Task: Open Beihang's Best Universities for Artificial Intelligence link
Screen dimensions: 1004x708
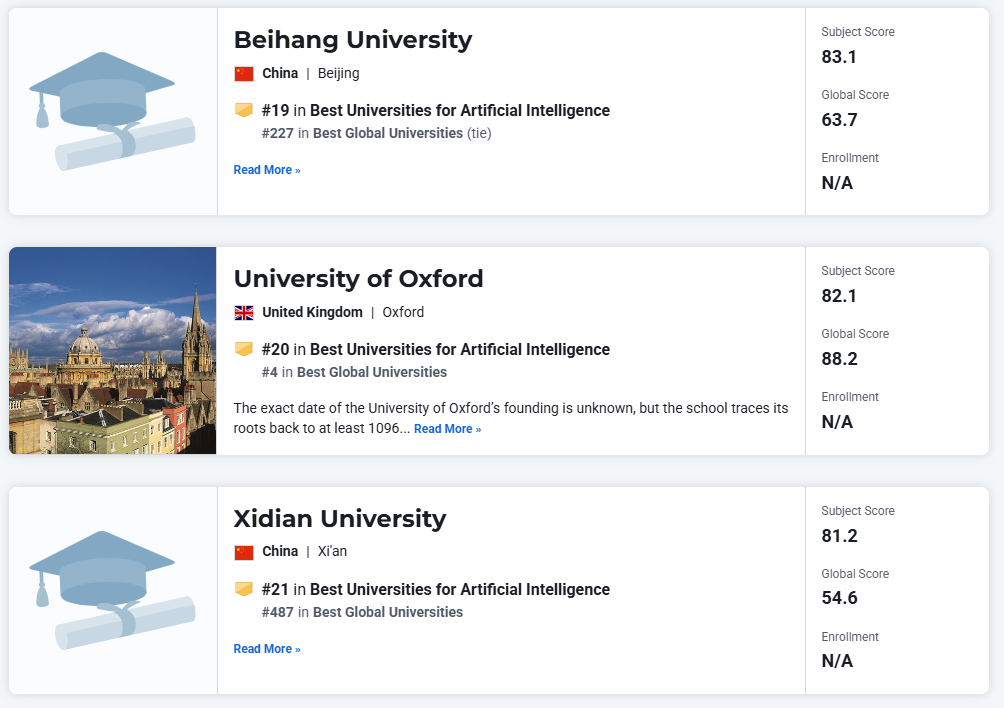Action: (459, 111)
